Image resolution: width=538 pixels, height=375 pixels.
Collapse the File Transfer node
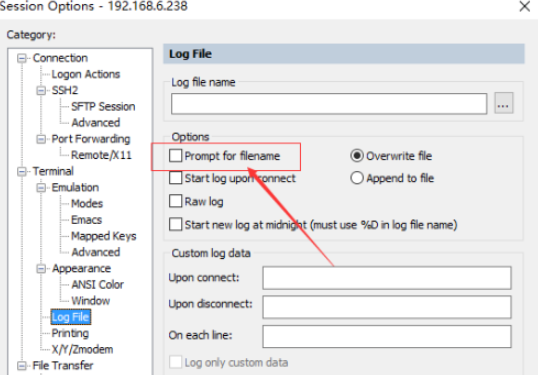point(22,366)
